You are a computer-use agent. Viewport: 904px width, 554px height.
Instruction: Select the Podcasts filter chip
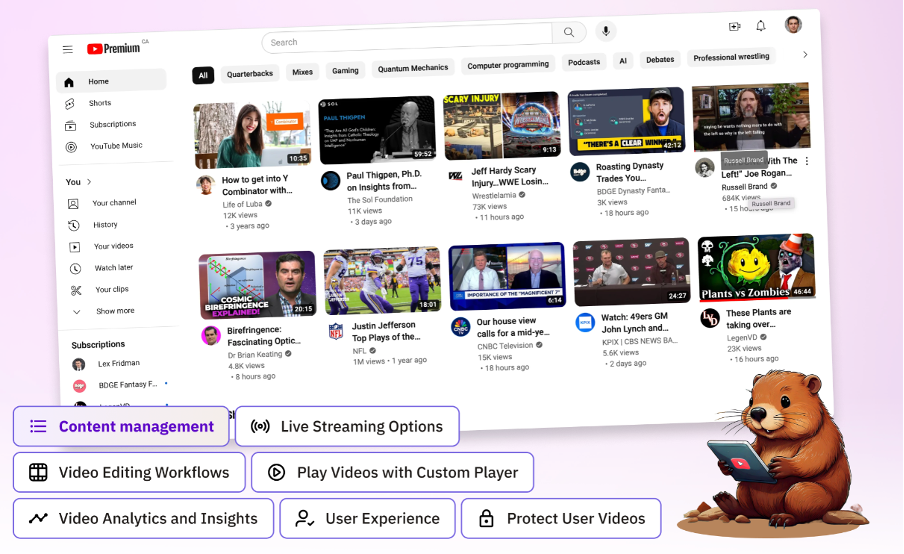click(584, 62)
